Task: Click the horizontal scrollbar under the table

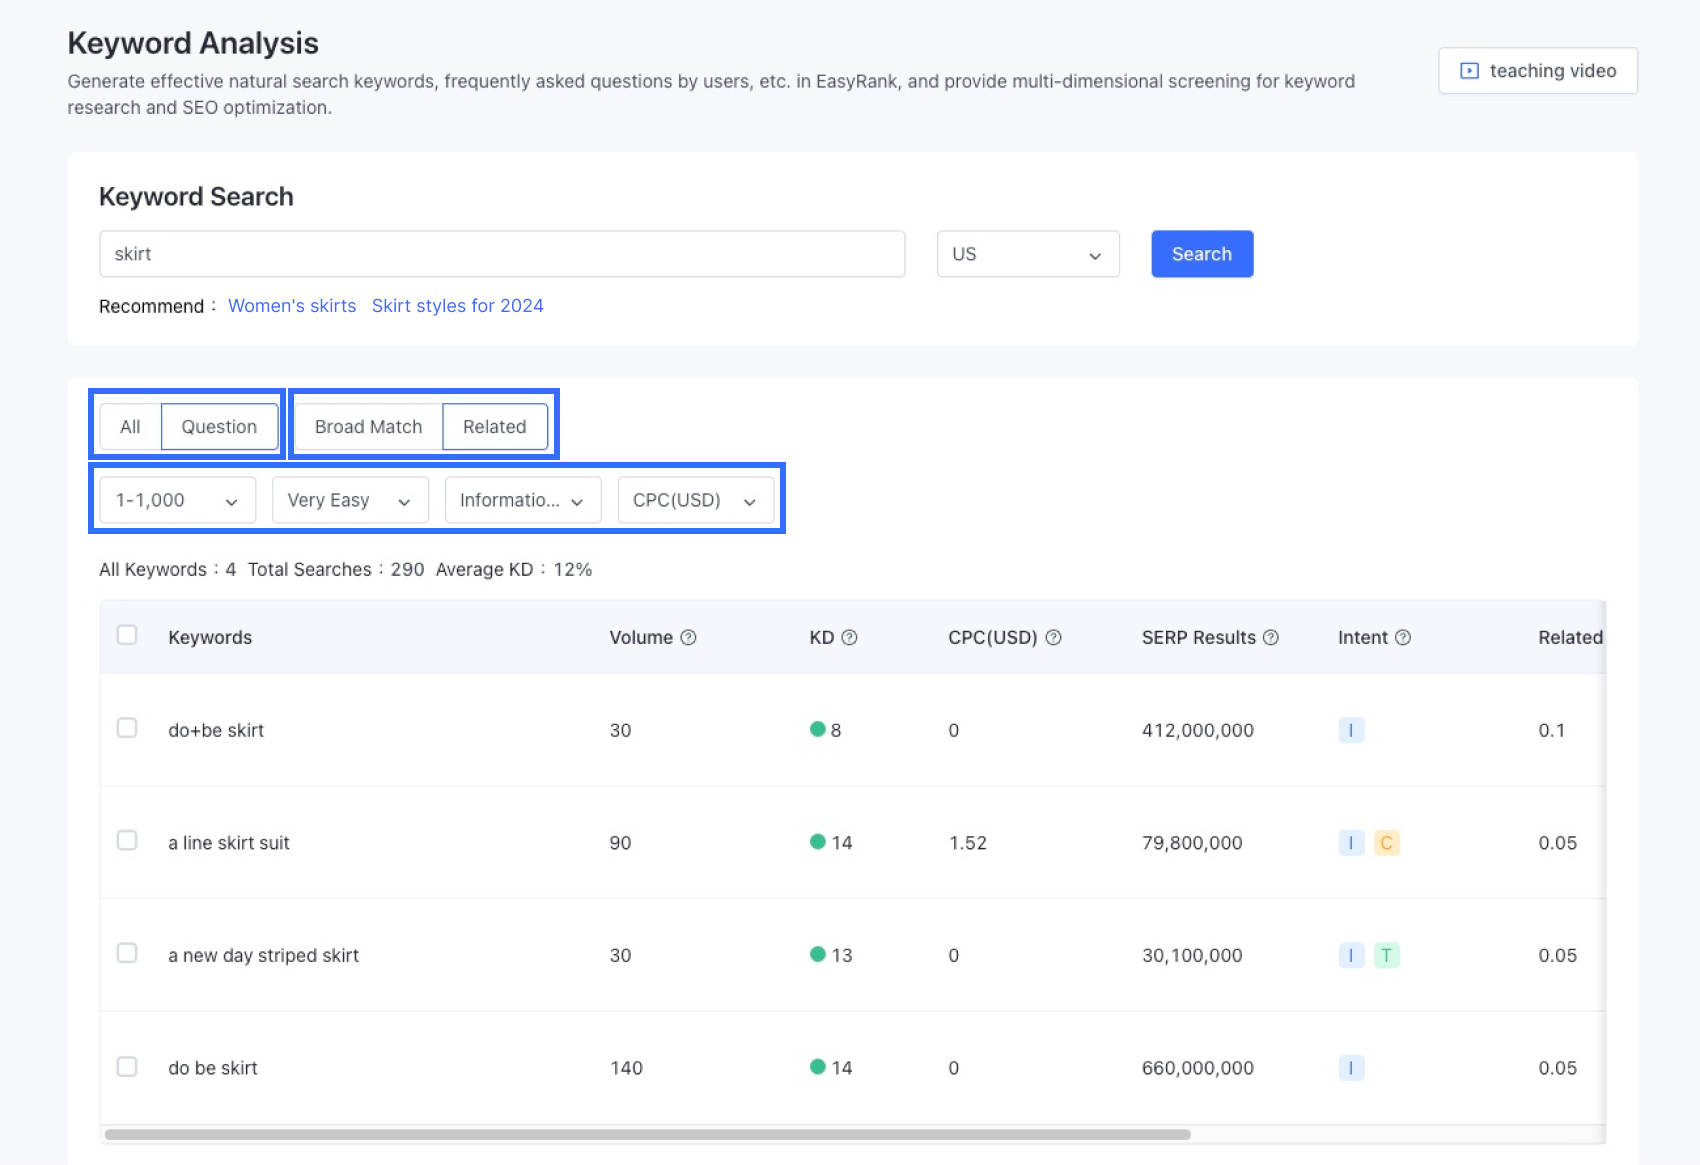Action: point(647,1135)
